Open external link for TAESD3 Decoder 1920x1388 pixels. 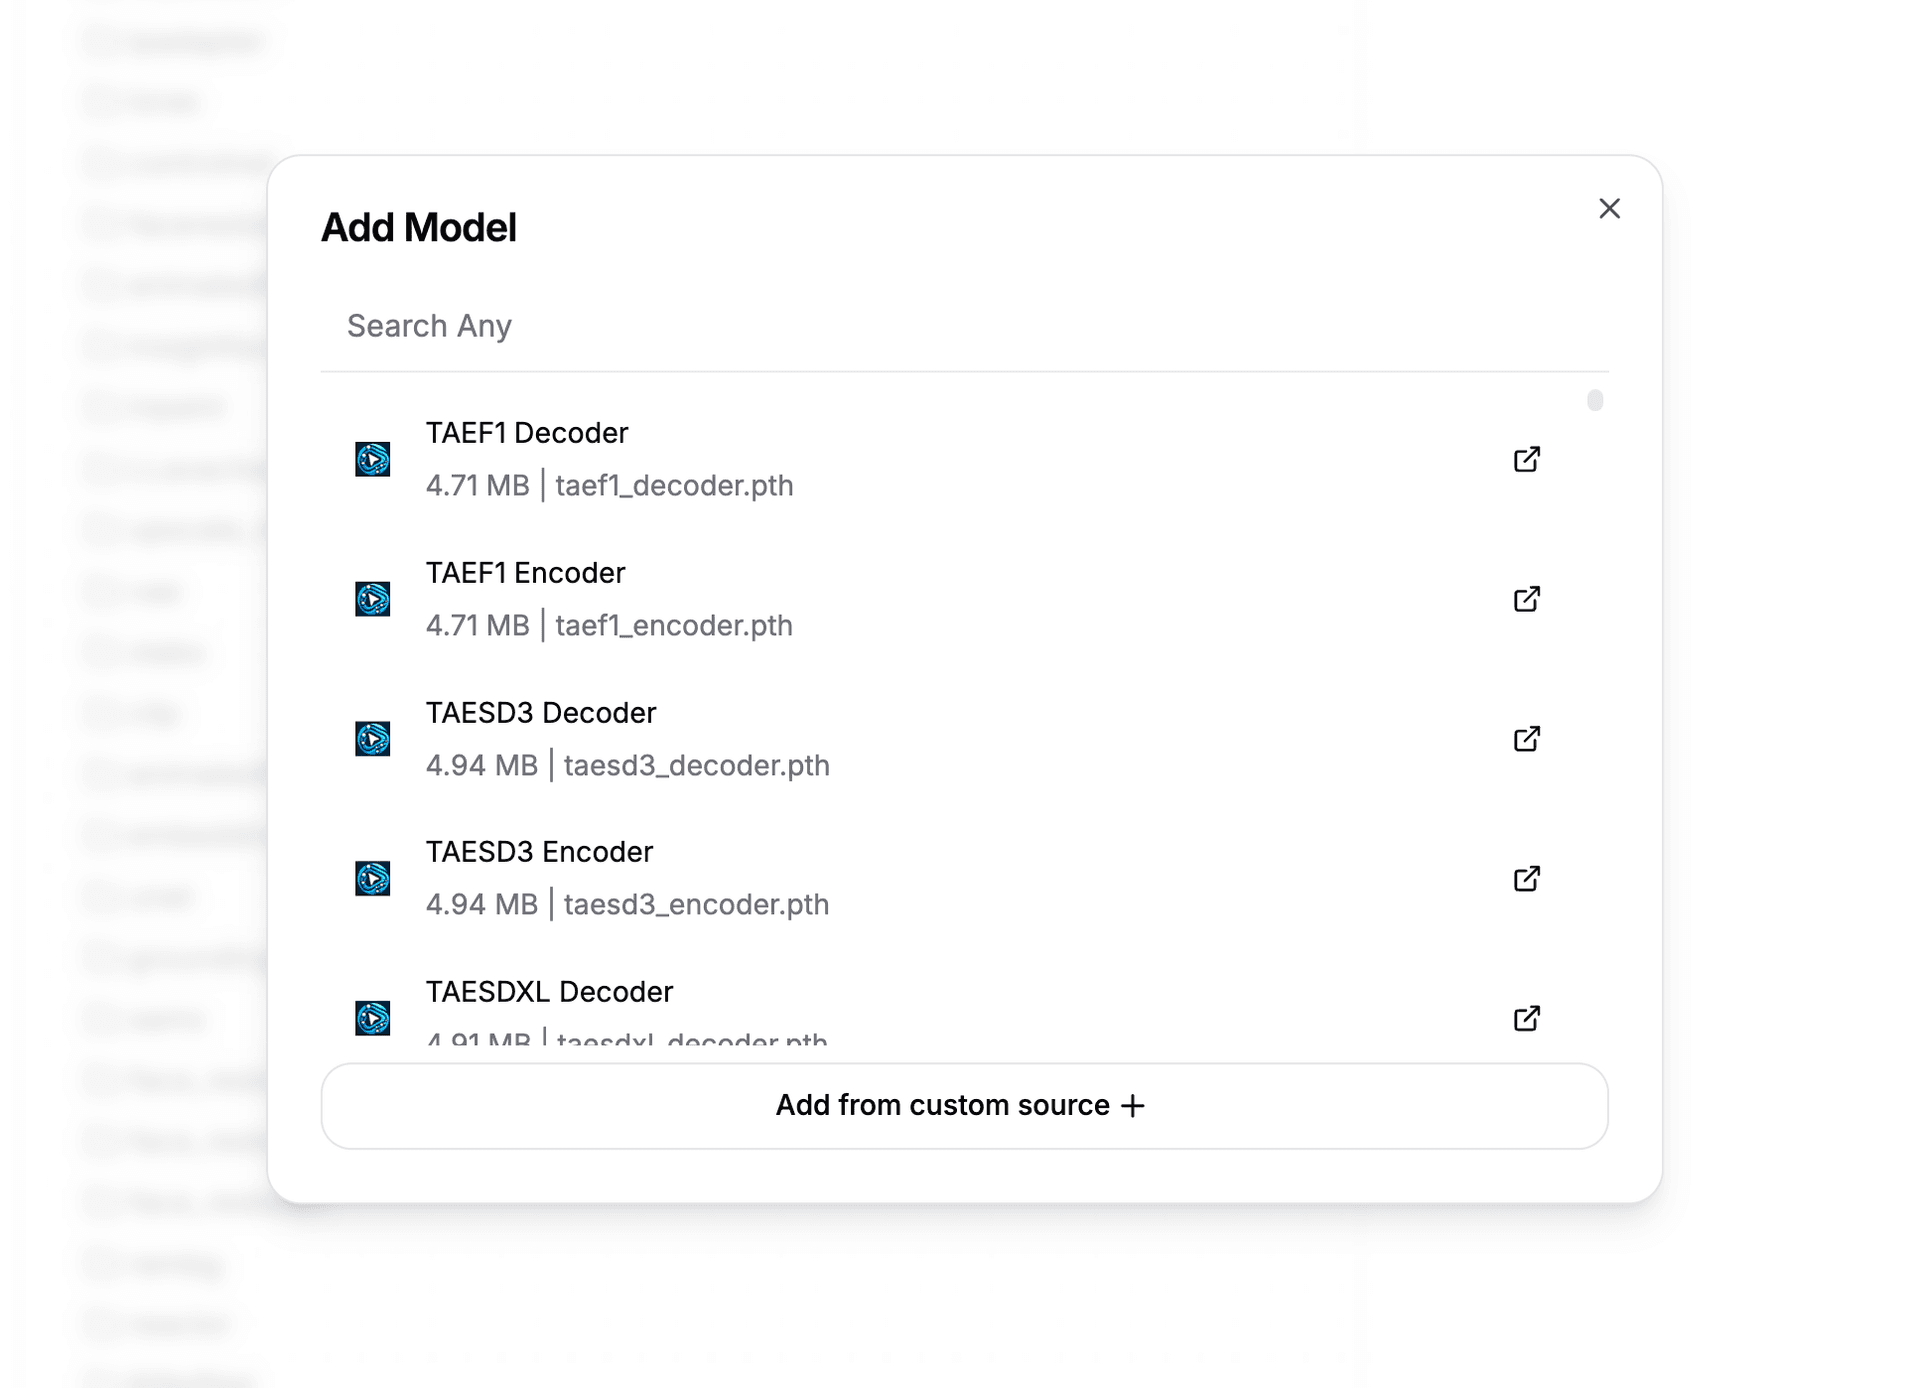[1526, 739]
